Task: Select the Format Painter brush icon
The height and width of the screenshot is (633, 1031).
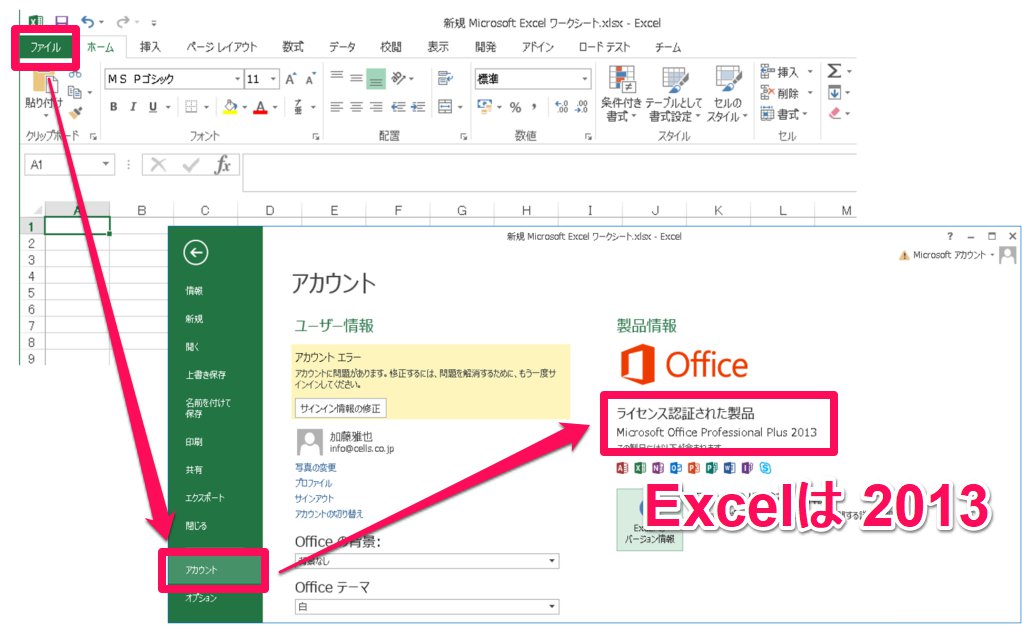Action: (76, 114)
